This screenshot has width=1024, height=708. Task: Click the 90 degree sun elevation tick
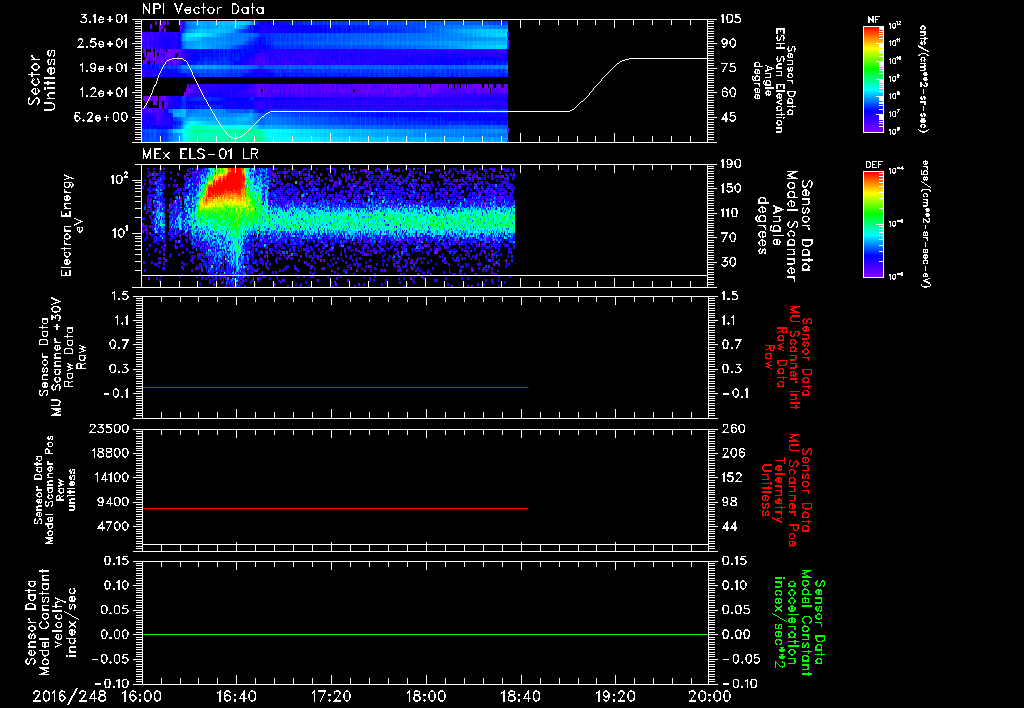tap(728, 43)
